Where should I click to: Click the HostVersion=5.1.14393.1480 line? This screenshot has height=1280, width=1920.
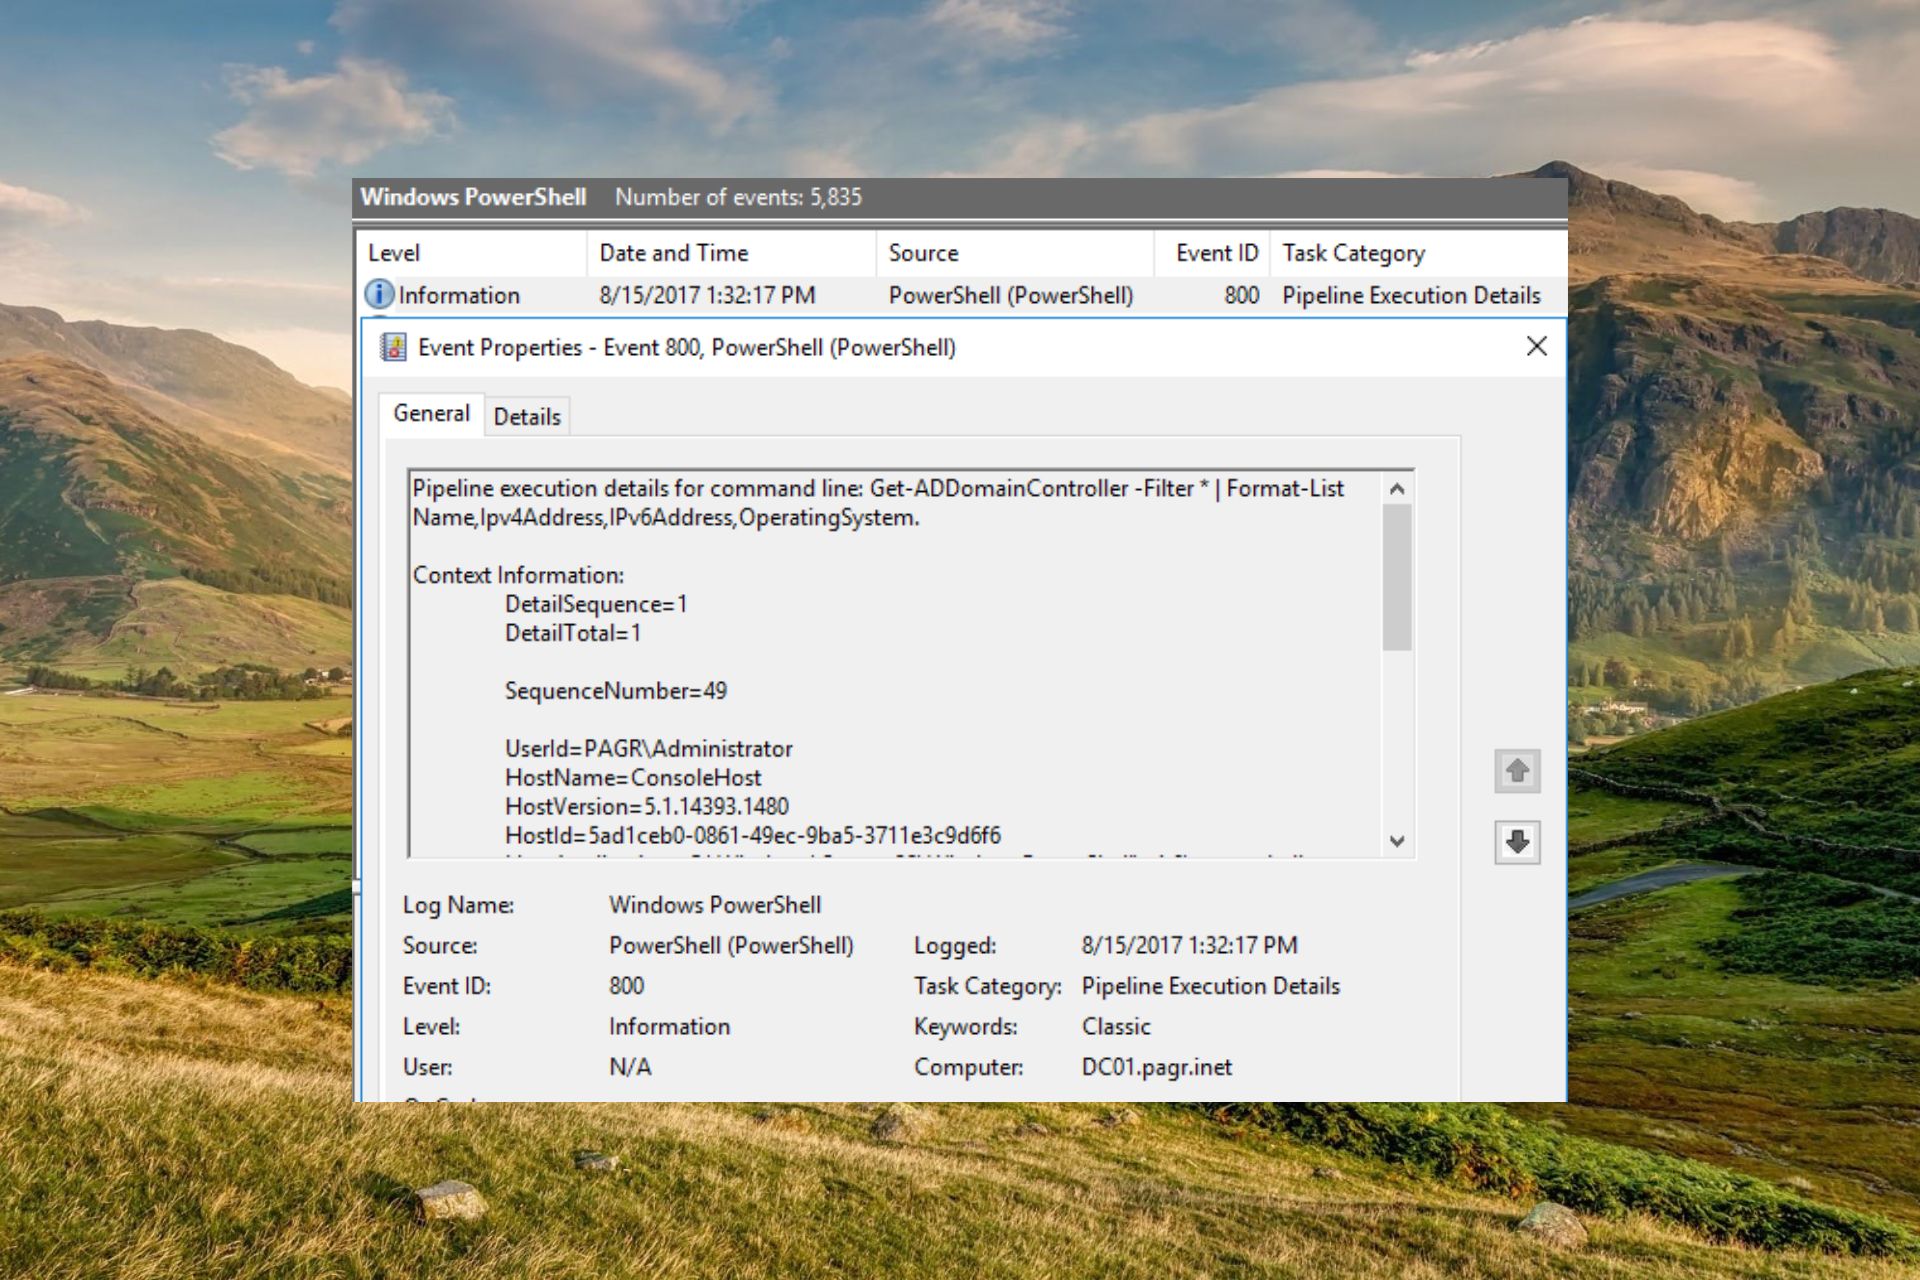click(x=647, y=806)
